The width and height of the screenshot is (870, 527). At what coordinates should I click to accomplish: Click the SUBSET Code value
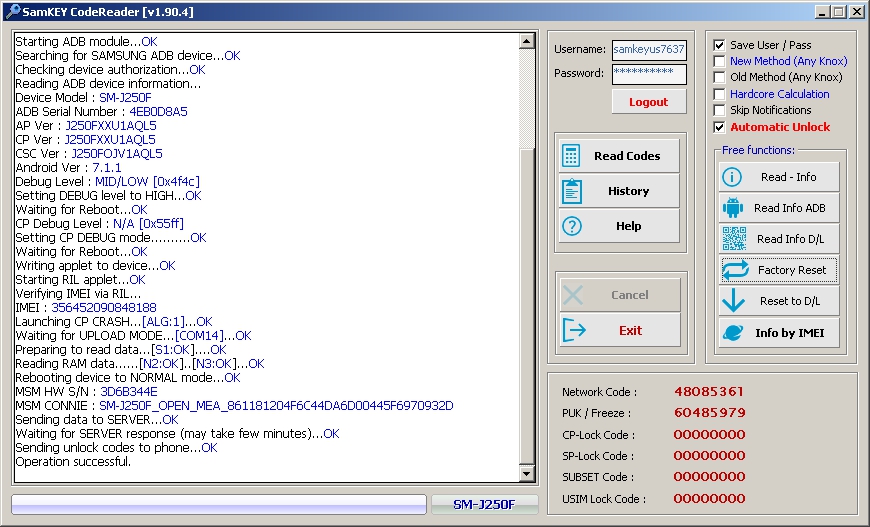click(x=710, y=477)
